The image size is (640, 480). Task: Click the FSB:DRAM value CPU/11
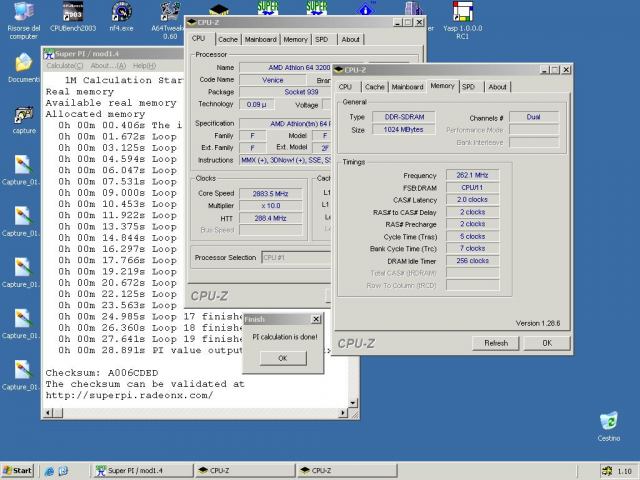click(472, 187)
